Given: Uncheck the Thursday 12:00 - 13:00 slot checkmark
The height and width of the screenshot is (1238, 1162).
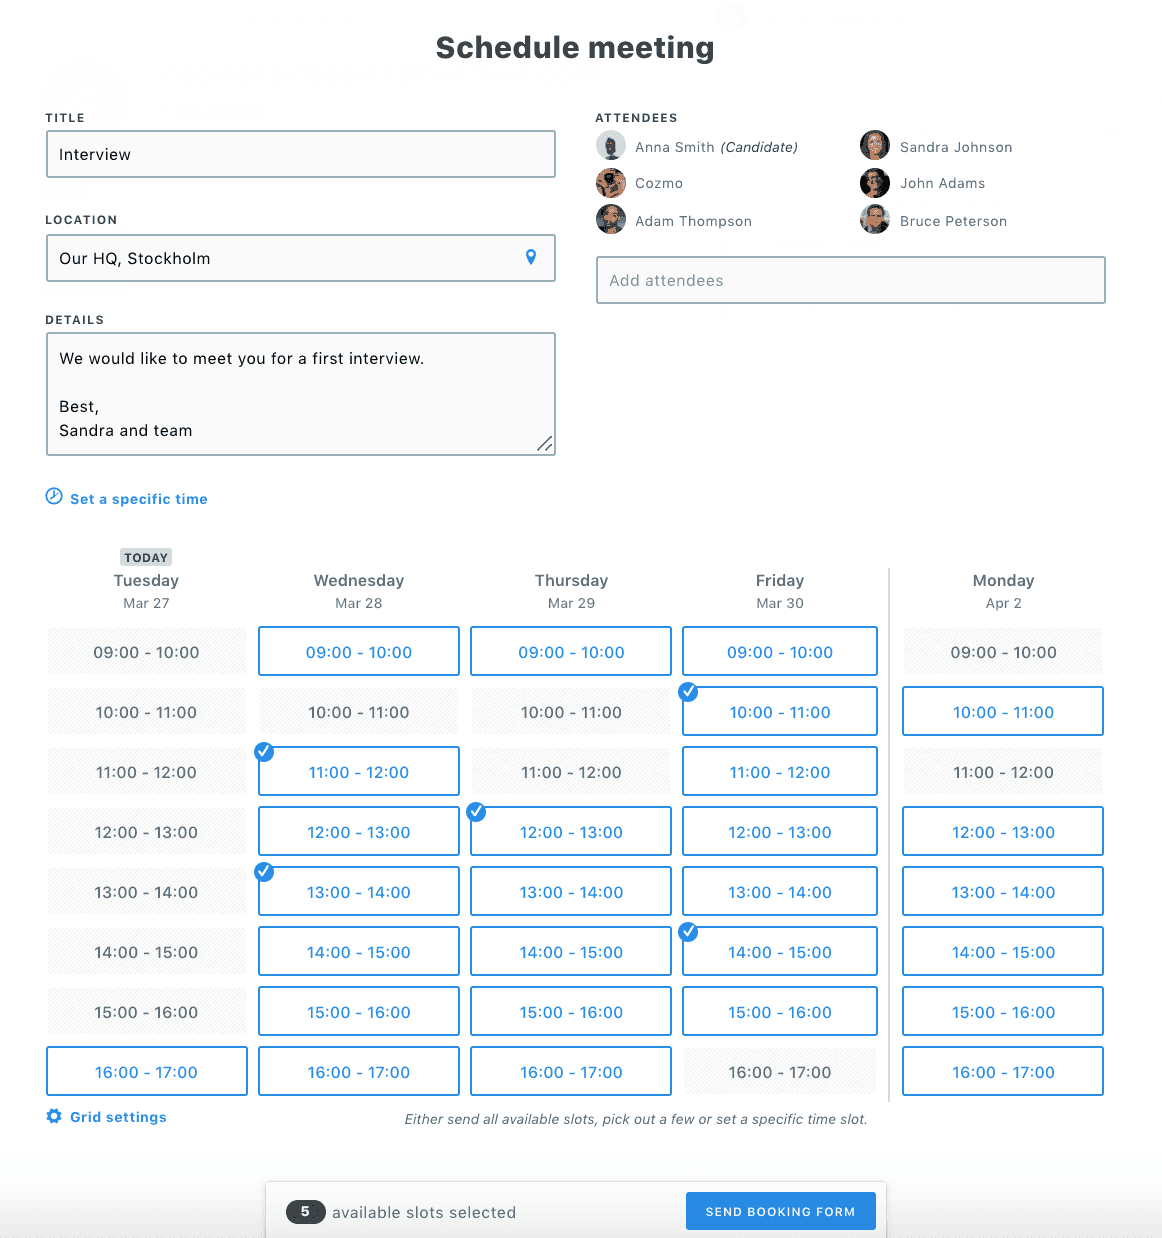Looking at the screenshot, I should [477, 812].
